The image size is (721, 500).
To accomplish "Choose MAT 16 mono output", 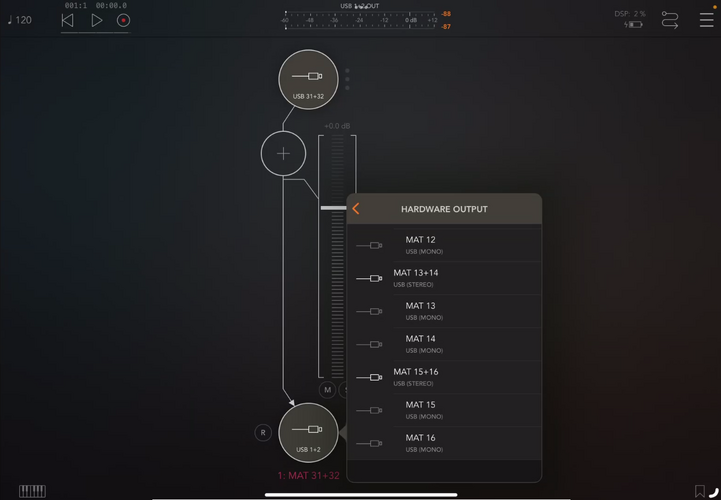I will tap(444, 443).
